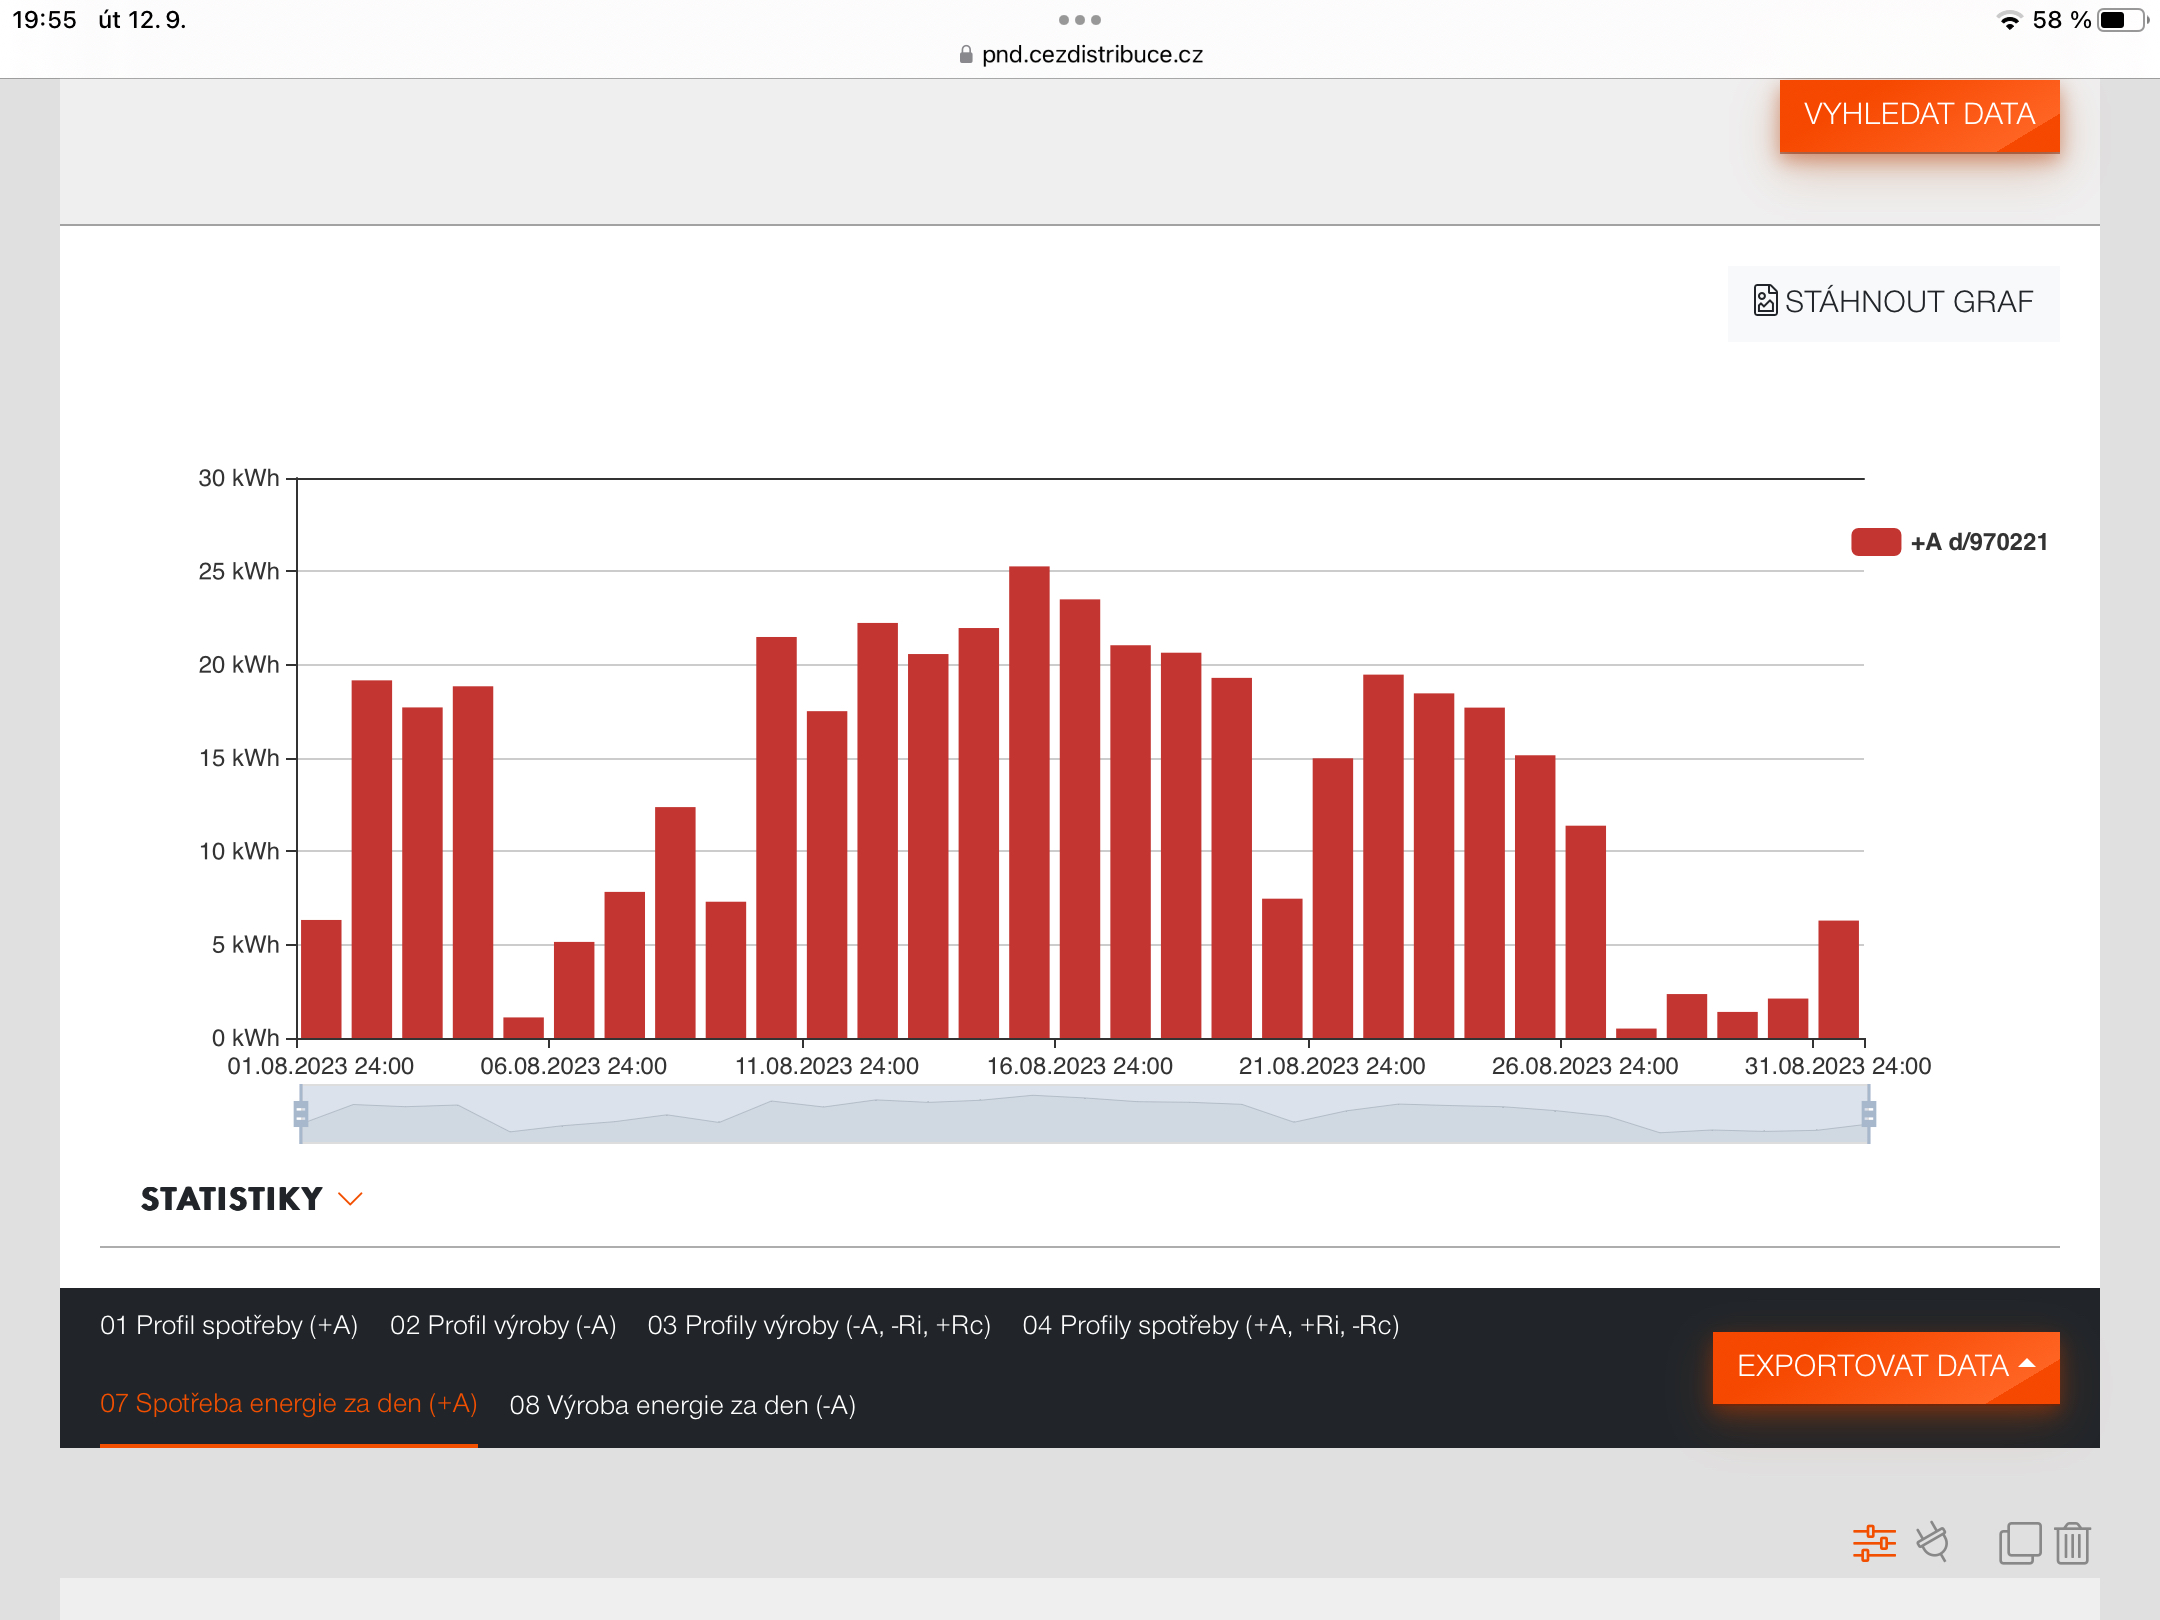2160x1620 pixels.
Task: Tap the Wi-Fi status icon
Action: 2009,20
